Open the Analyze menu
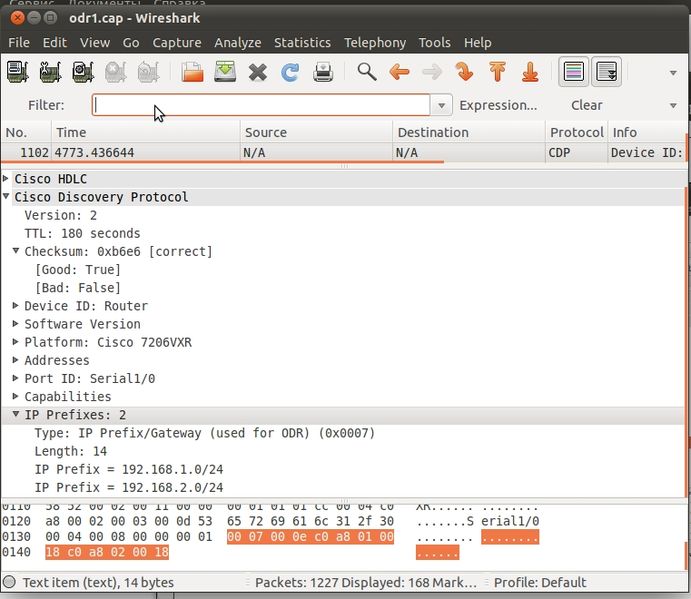This screenshot has height=599, width=691. coord(238,43)
